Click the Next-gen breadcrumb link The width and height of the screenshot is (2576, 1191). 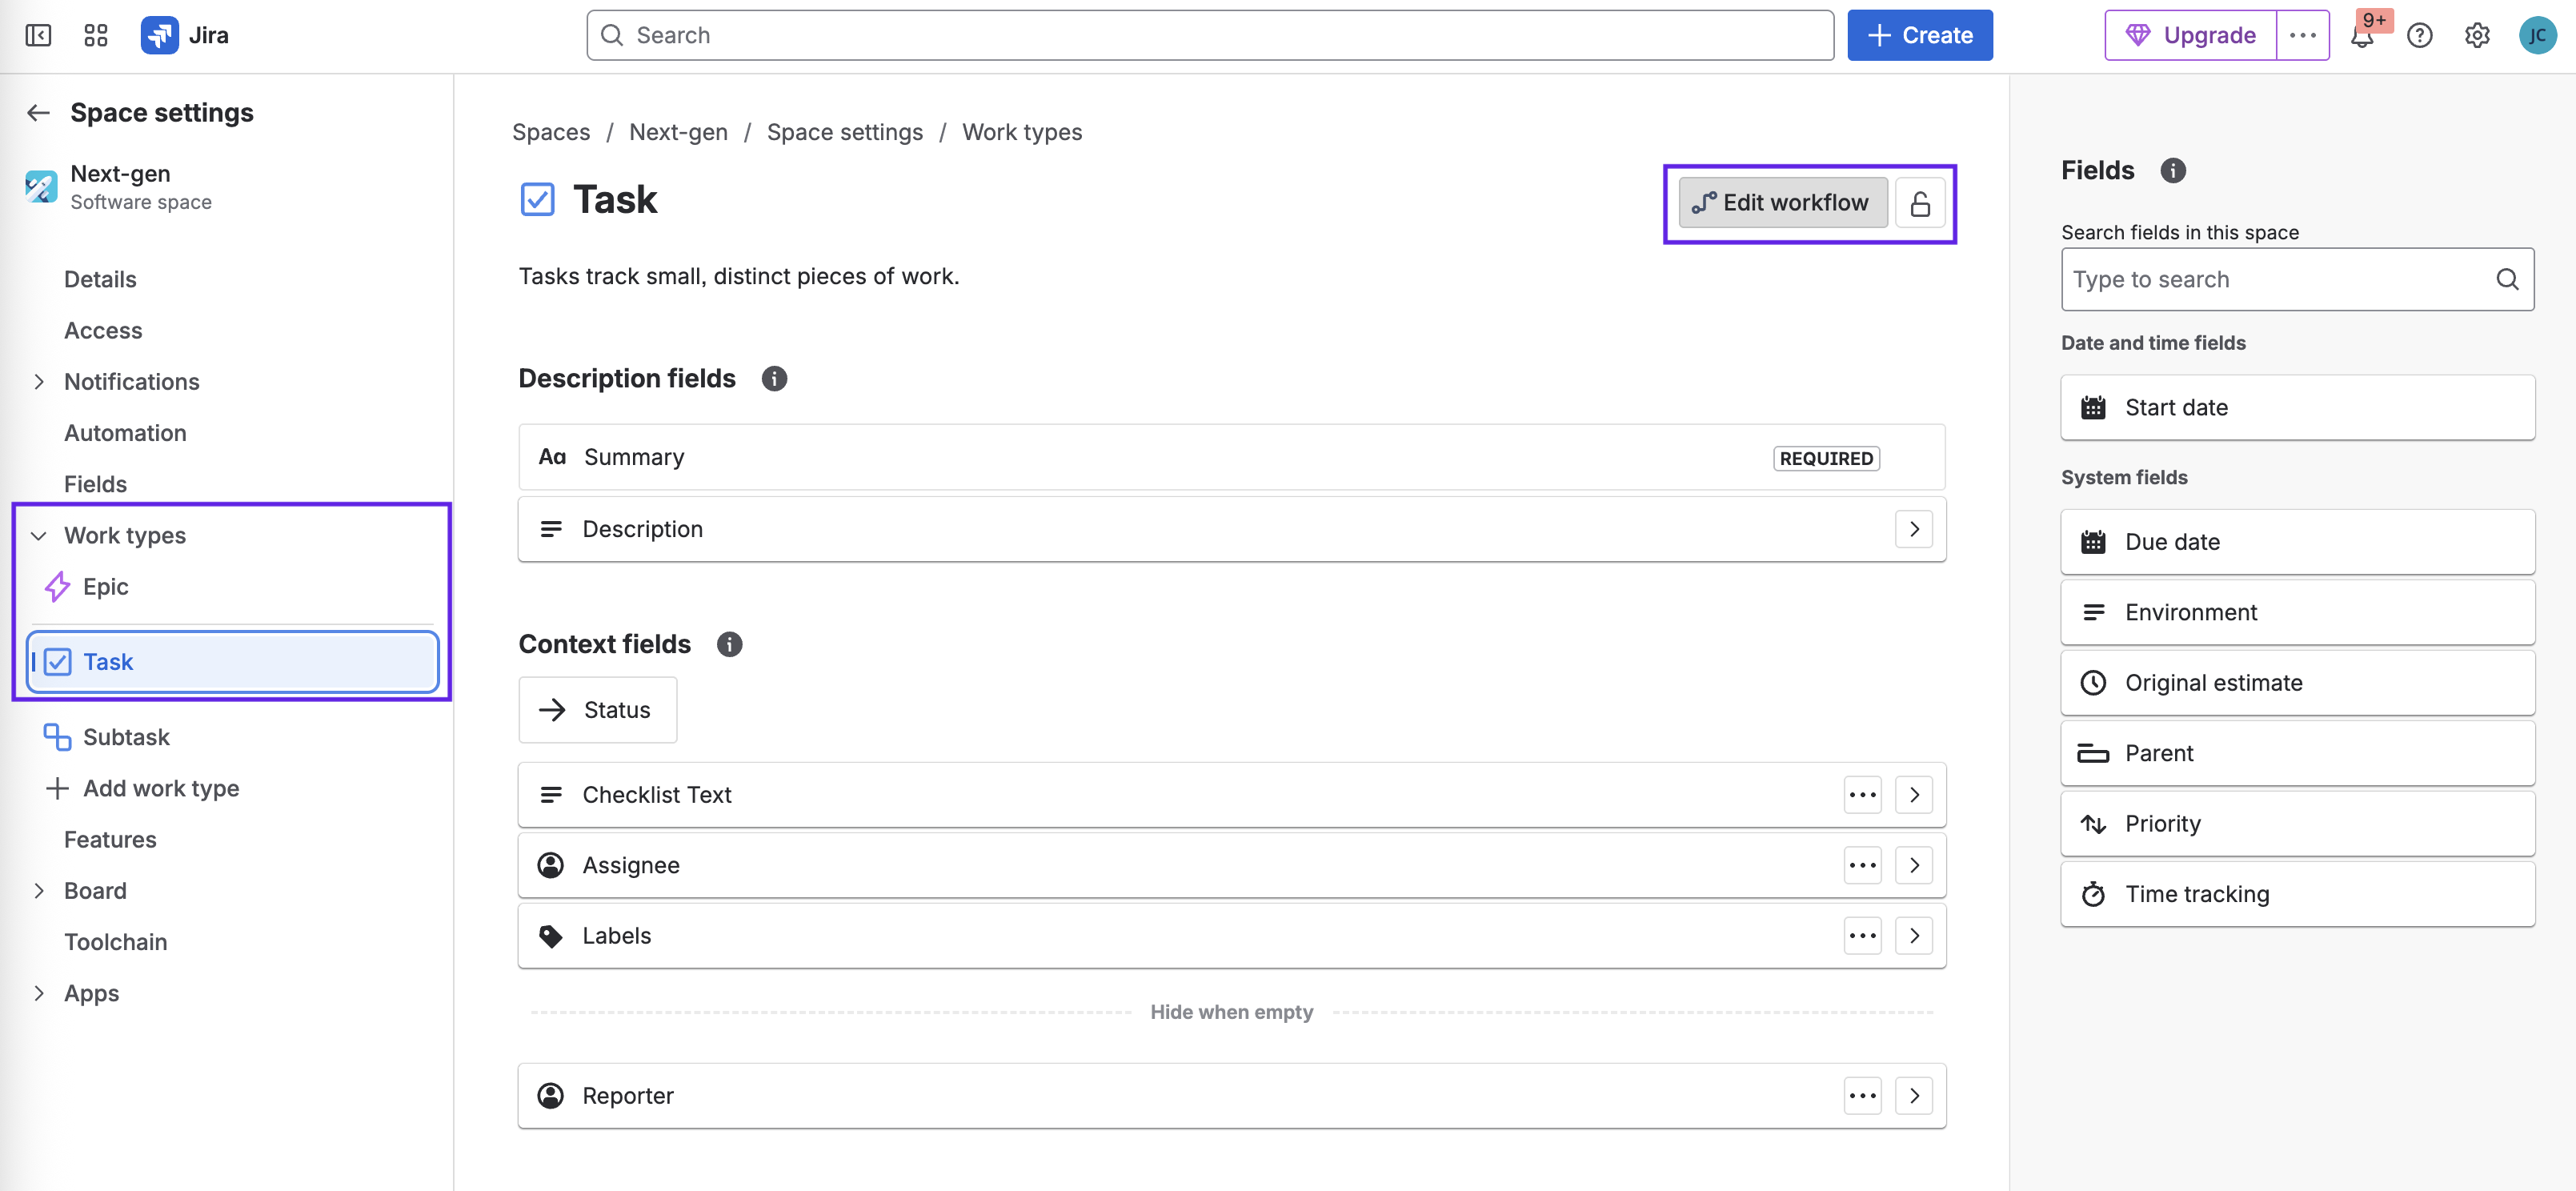pos(678,132)
